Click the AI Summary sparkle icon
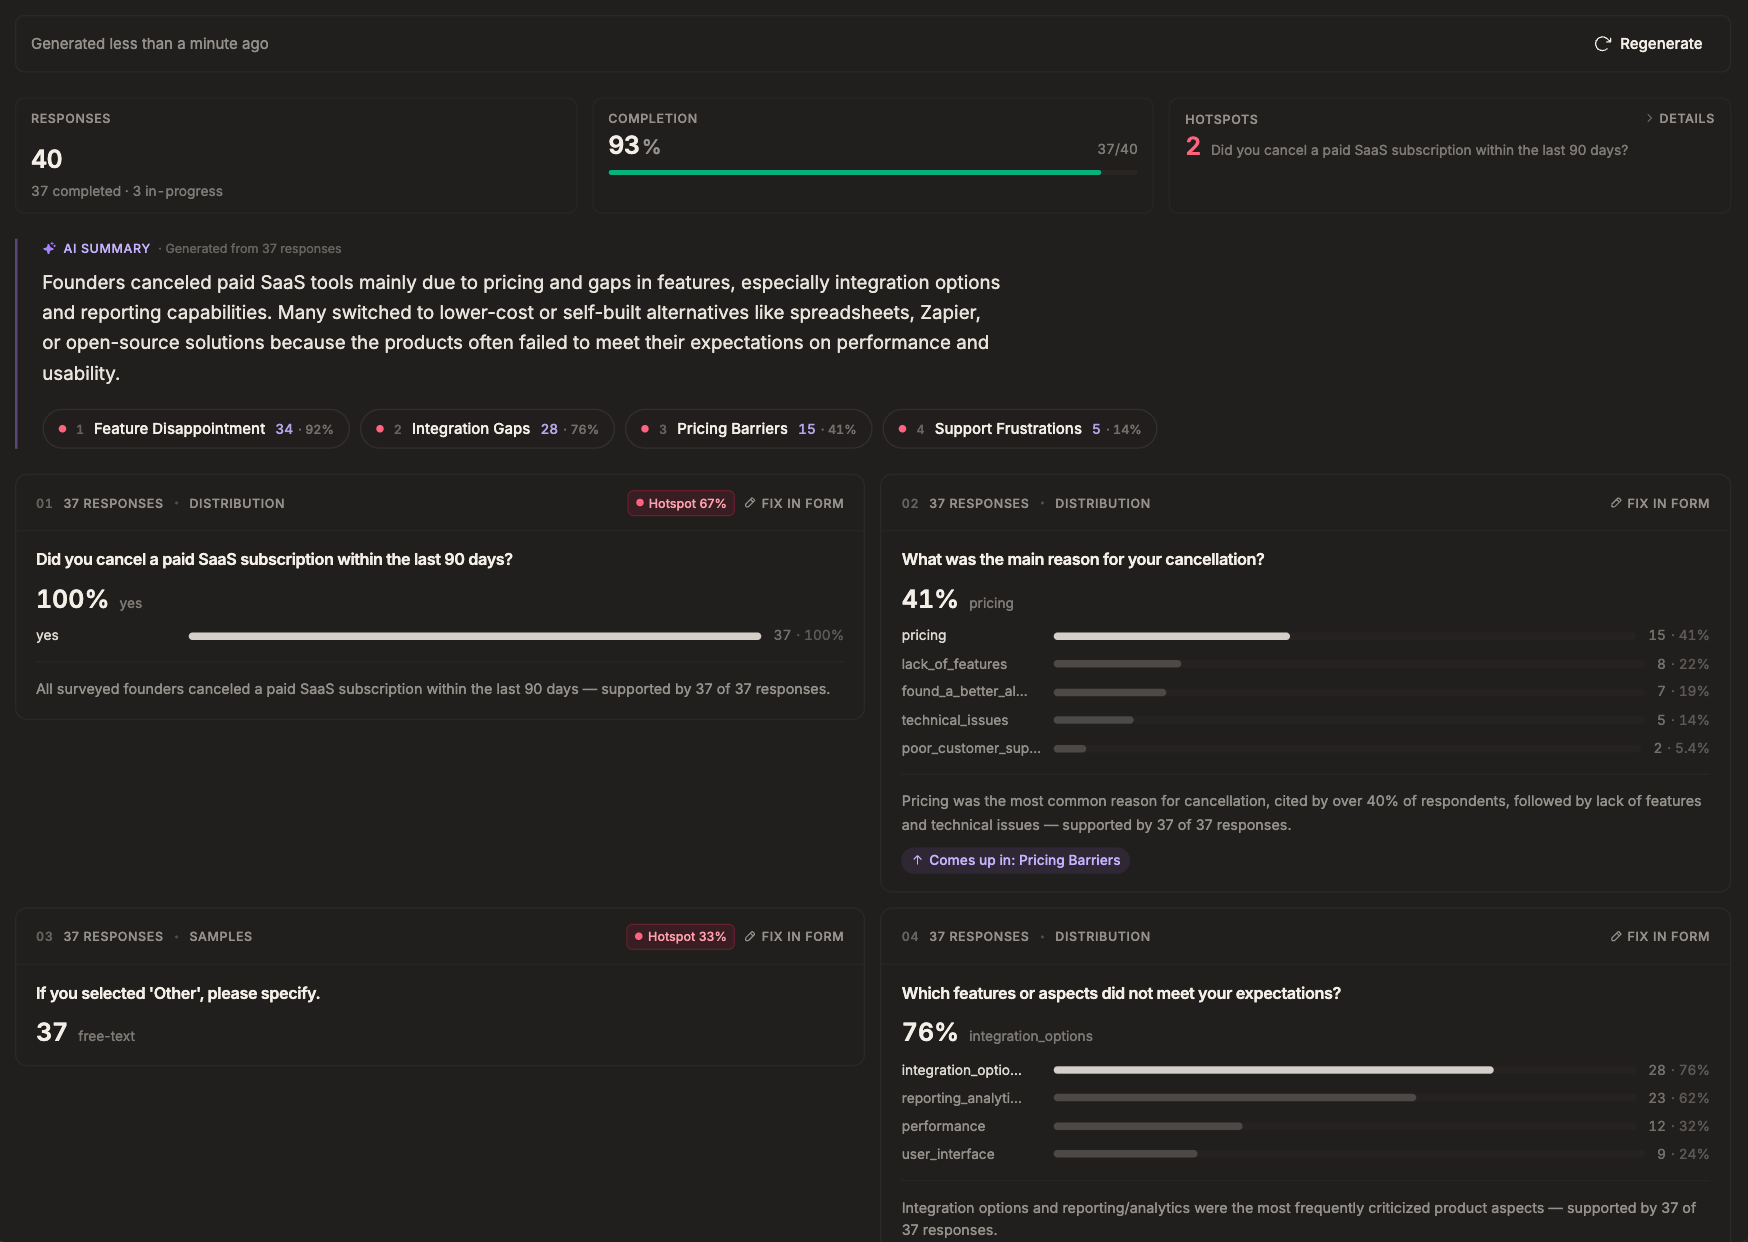 (49, 248)
